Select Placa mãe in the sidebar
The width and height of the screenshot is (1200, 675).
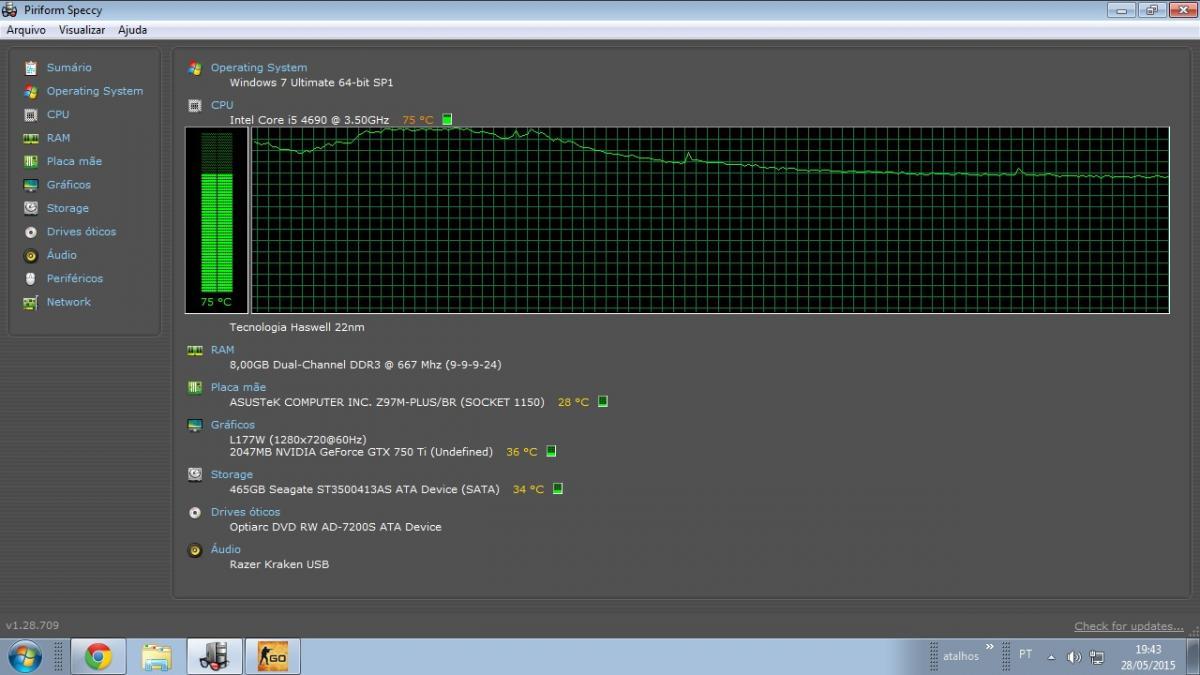click(74, 161)
